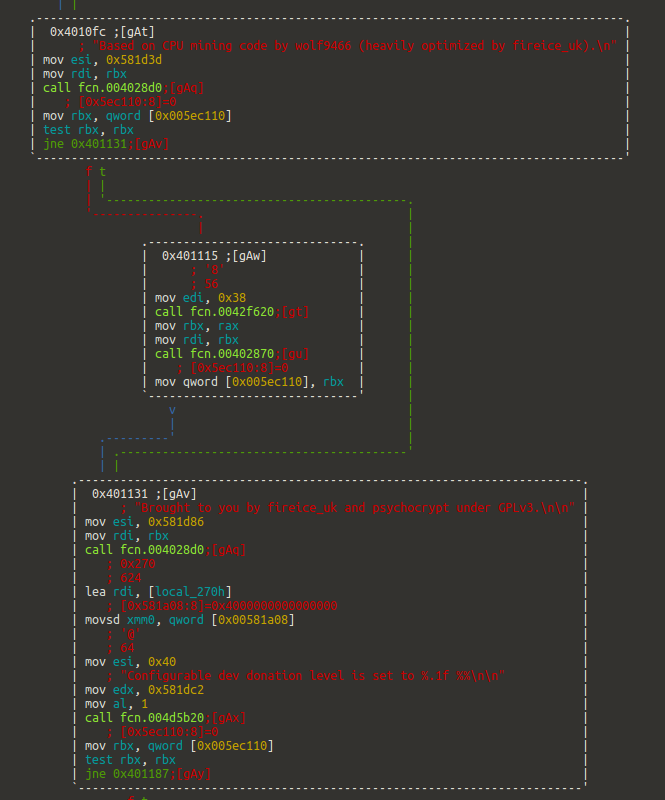Image resolution: width=665 pixels, height=800 pixels.
Task: Click the 0x401131 block header
Action: pos(144,494)
